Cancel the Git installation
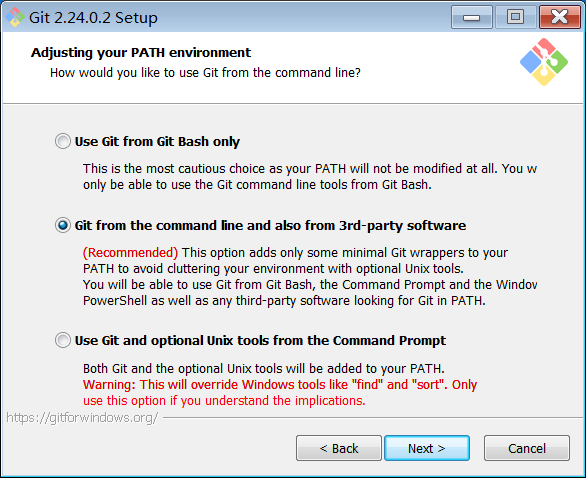This screenshot has width=586, height=478. (527, 448)
